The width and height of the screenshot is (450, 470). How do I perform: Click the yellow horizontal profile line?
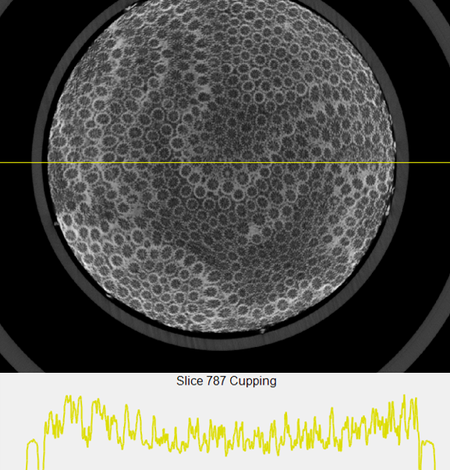(225, 163)
